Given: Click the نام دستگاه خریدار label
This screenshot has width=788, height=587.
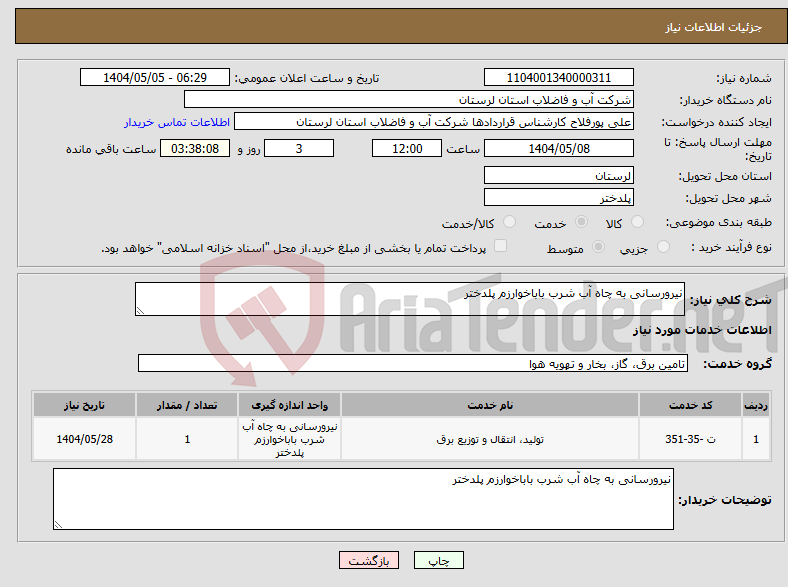Looking at the screenshot, I should [x=726, y=101].
